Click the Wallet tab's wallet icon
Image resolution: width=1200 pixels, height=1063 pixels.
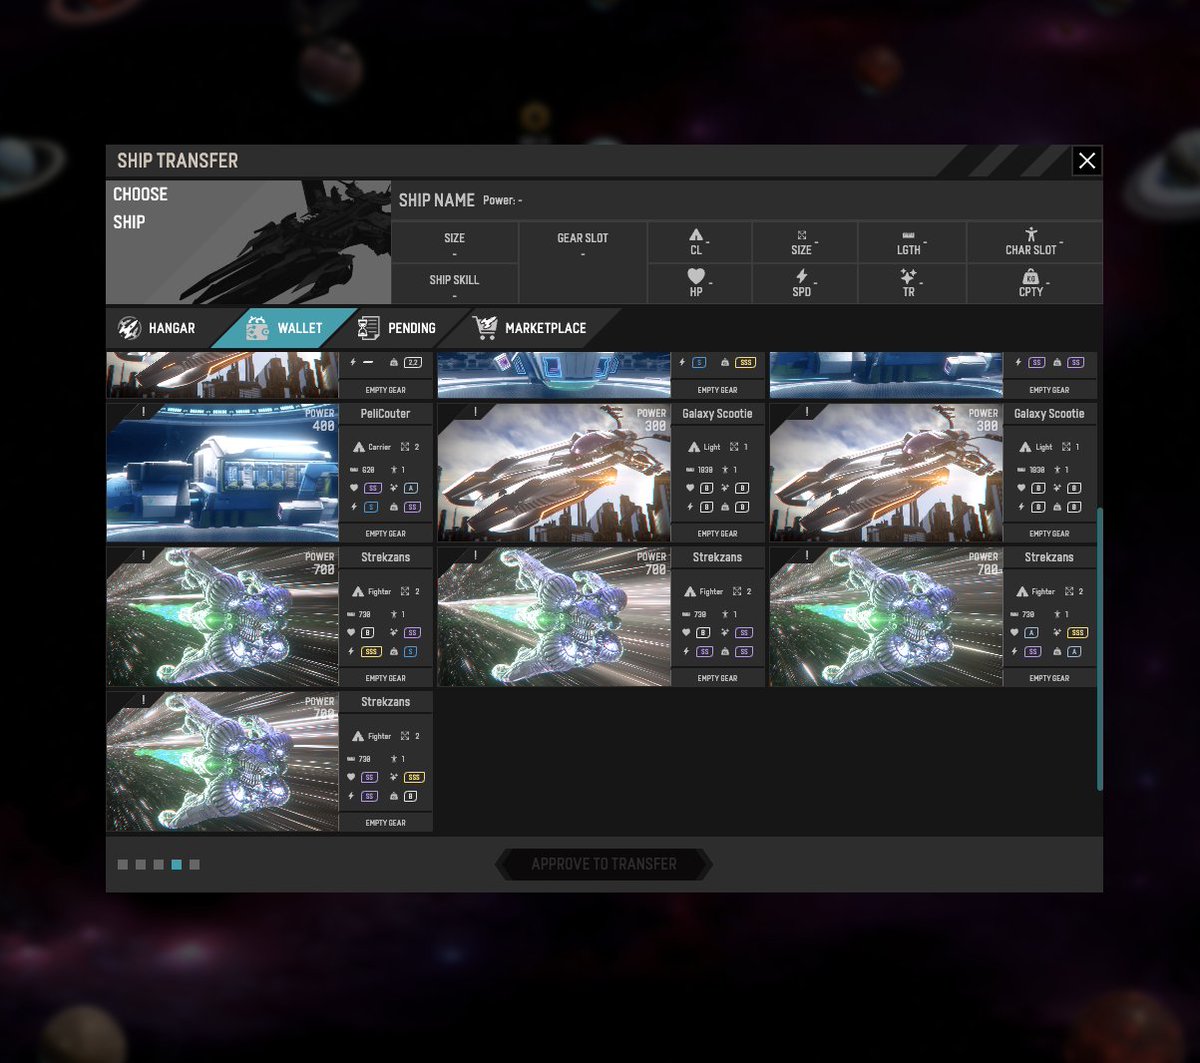pyautogui.click(x=258, y=327)
